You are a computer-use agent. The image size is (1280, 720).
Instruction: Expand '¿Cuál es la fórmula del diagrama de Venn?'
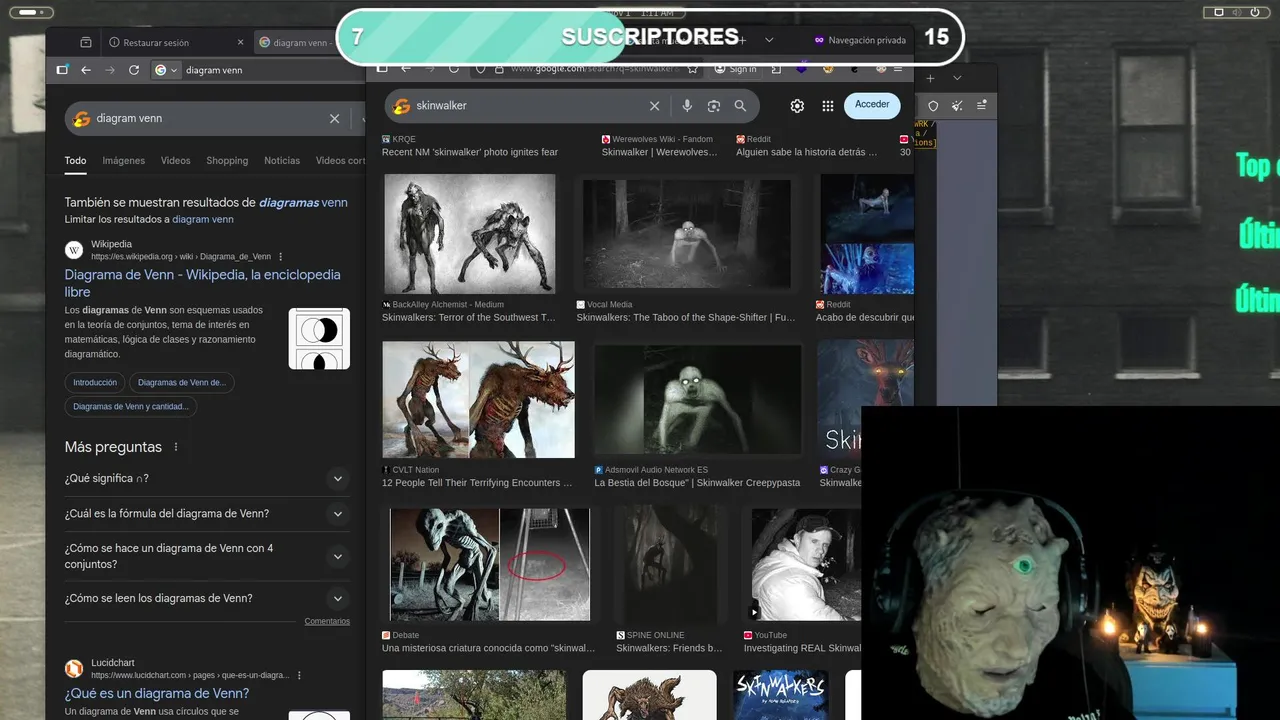point(207,514)
